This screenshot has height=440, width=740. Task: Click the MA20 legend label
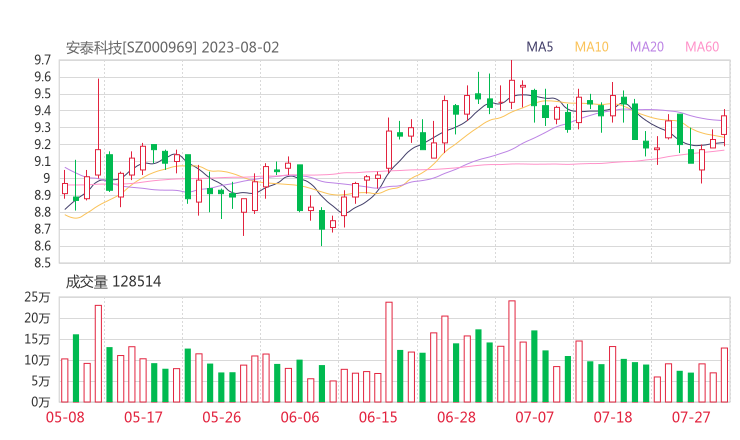[647, 47]
